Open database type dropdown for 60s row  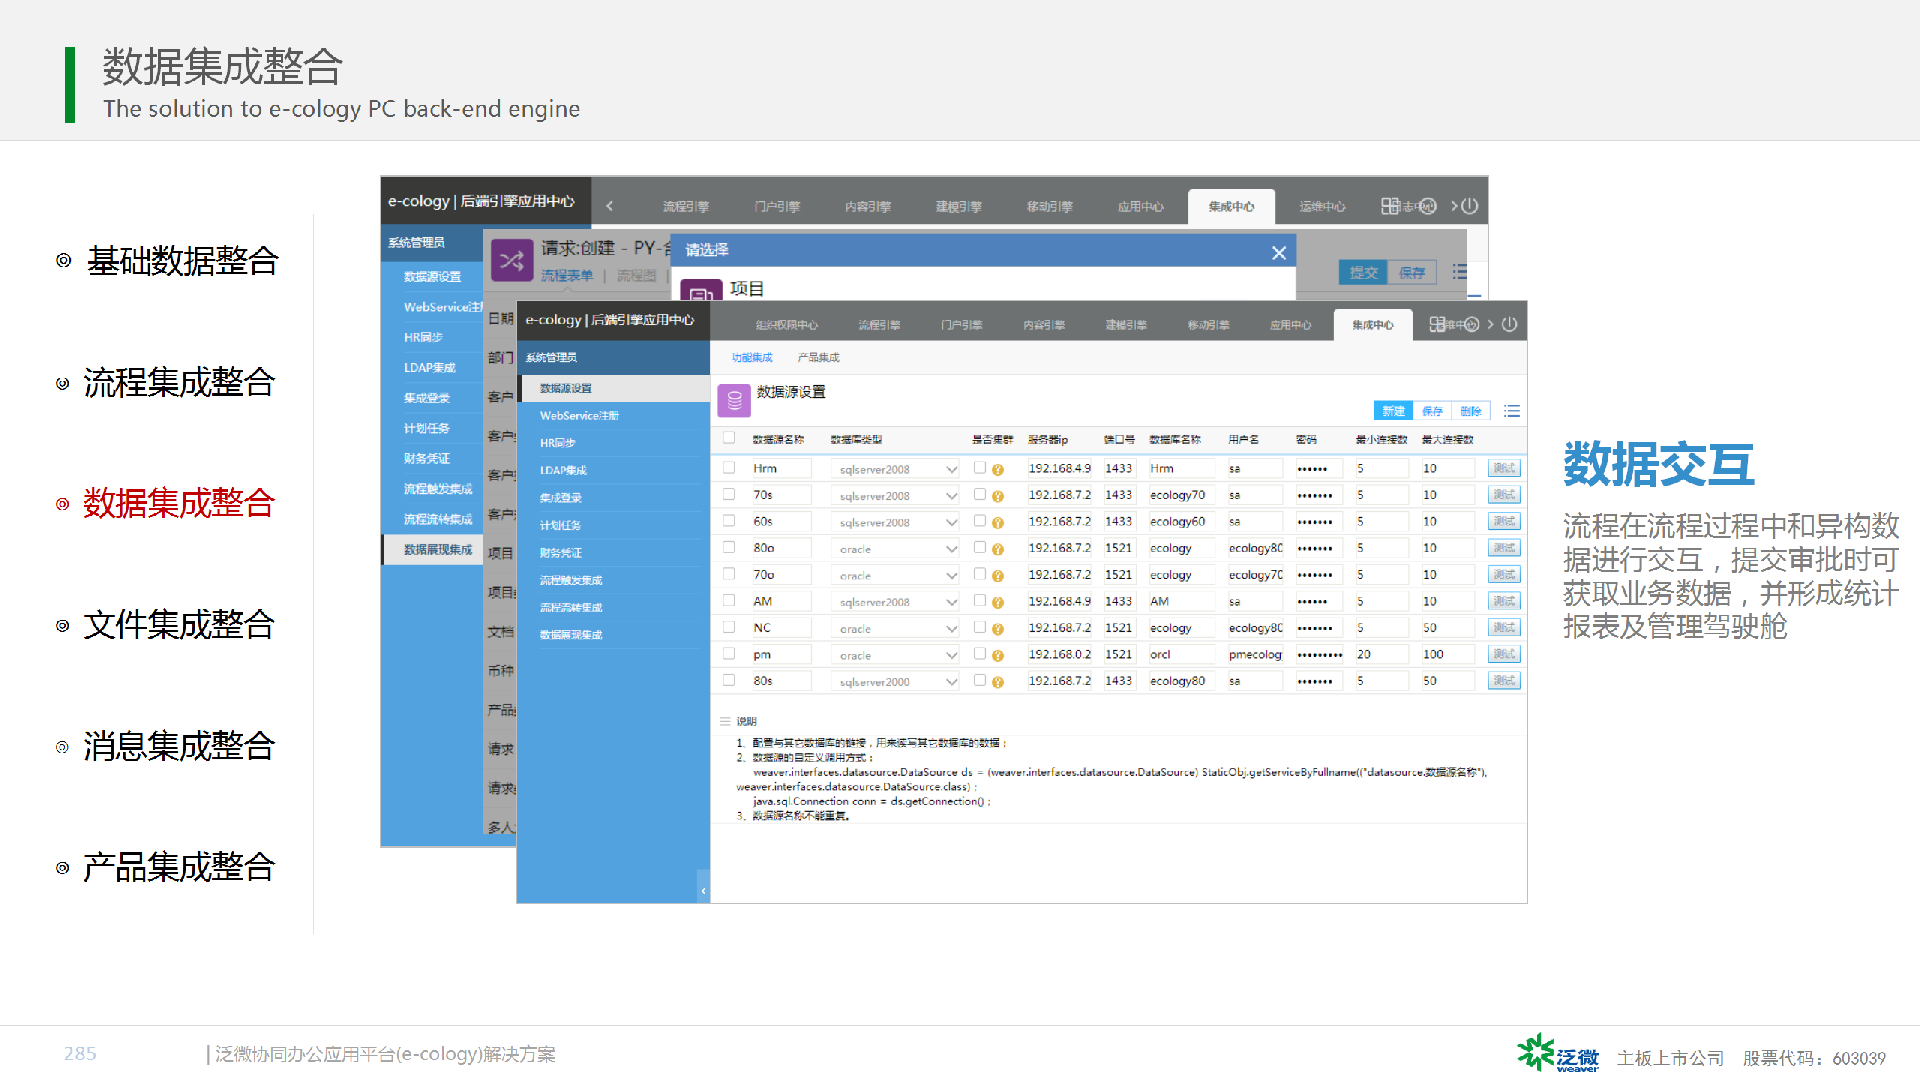point(896,522)
